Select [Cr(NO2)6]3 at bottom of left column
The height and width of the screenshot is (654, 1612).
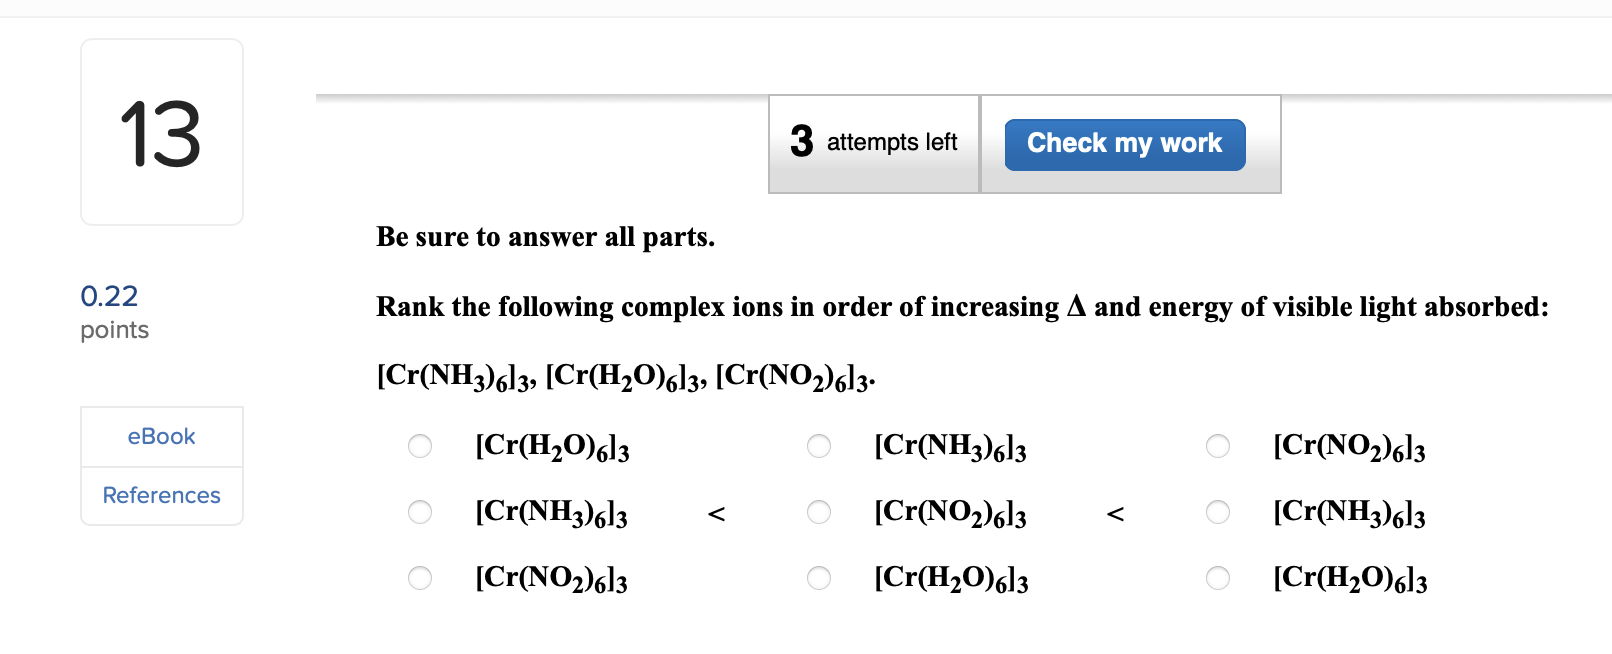[419, 578]
